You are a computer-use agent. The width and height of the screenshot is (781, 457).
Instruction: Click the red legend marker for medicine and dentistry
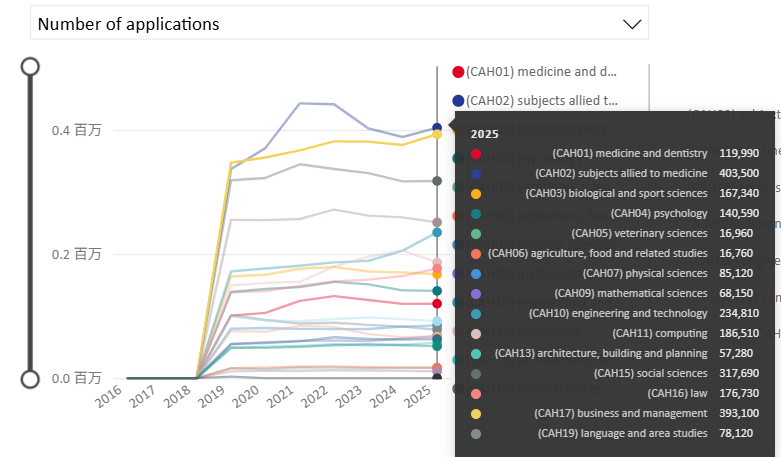point(458,72)
